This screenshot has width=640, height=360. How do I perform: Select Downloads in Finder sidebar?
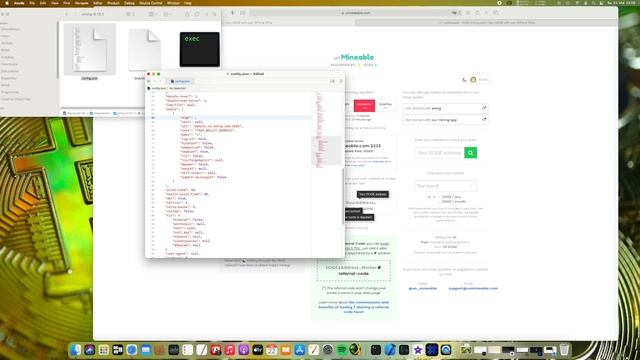tap(9, 64)
